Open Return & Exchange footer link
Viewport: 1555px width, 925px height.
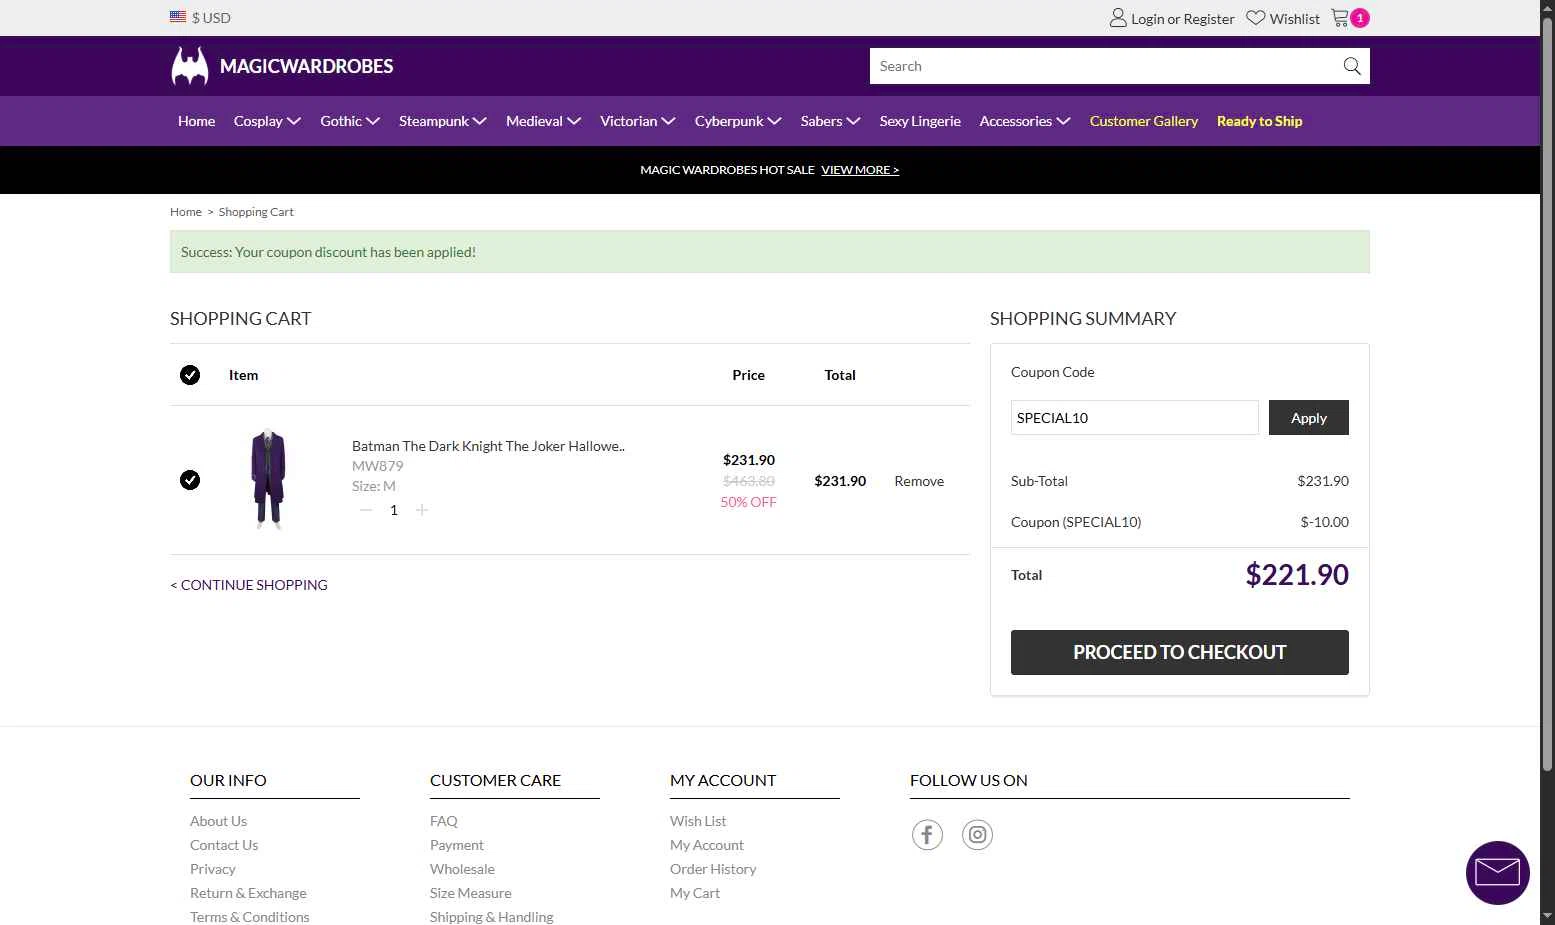248,893
